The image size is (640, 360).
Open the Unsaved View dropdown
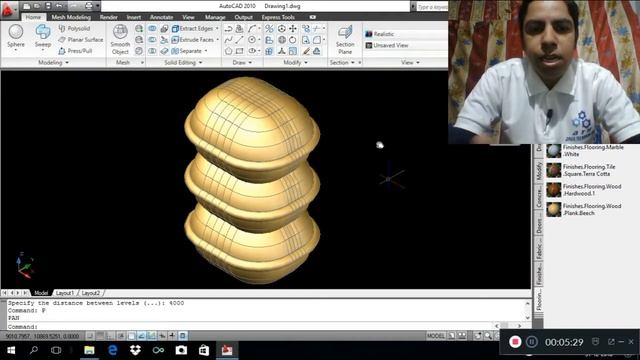(x=406, y=45)
